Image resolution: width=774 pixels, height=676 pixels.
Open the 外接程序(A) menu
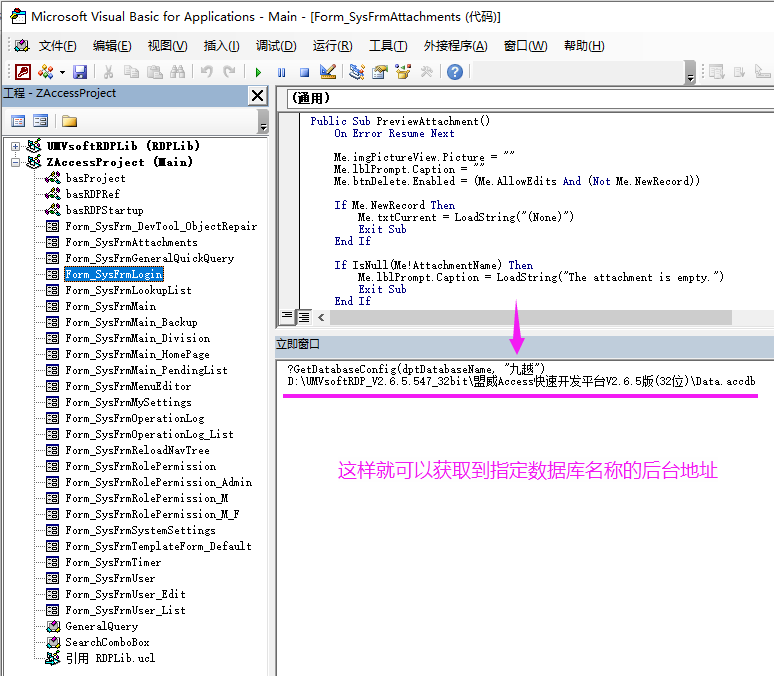[x=455, y=46]
